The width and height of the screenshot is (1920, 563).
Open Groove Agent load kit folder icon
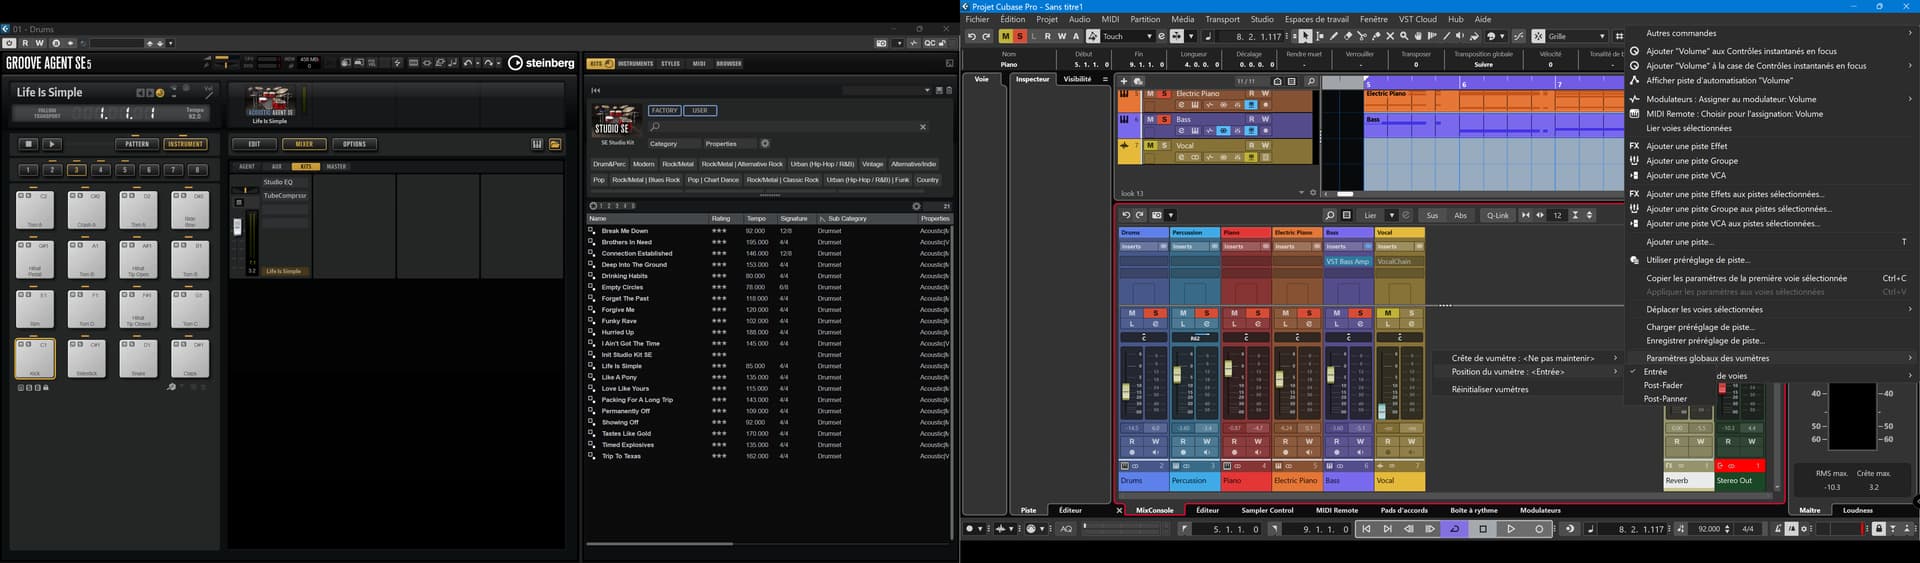point(555,144)
